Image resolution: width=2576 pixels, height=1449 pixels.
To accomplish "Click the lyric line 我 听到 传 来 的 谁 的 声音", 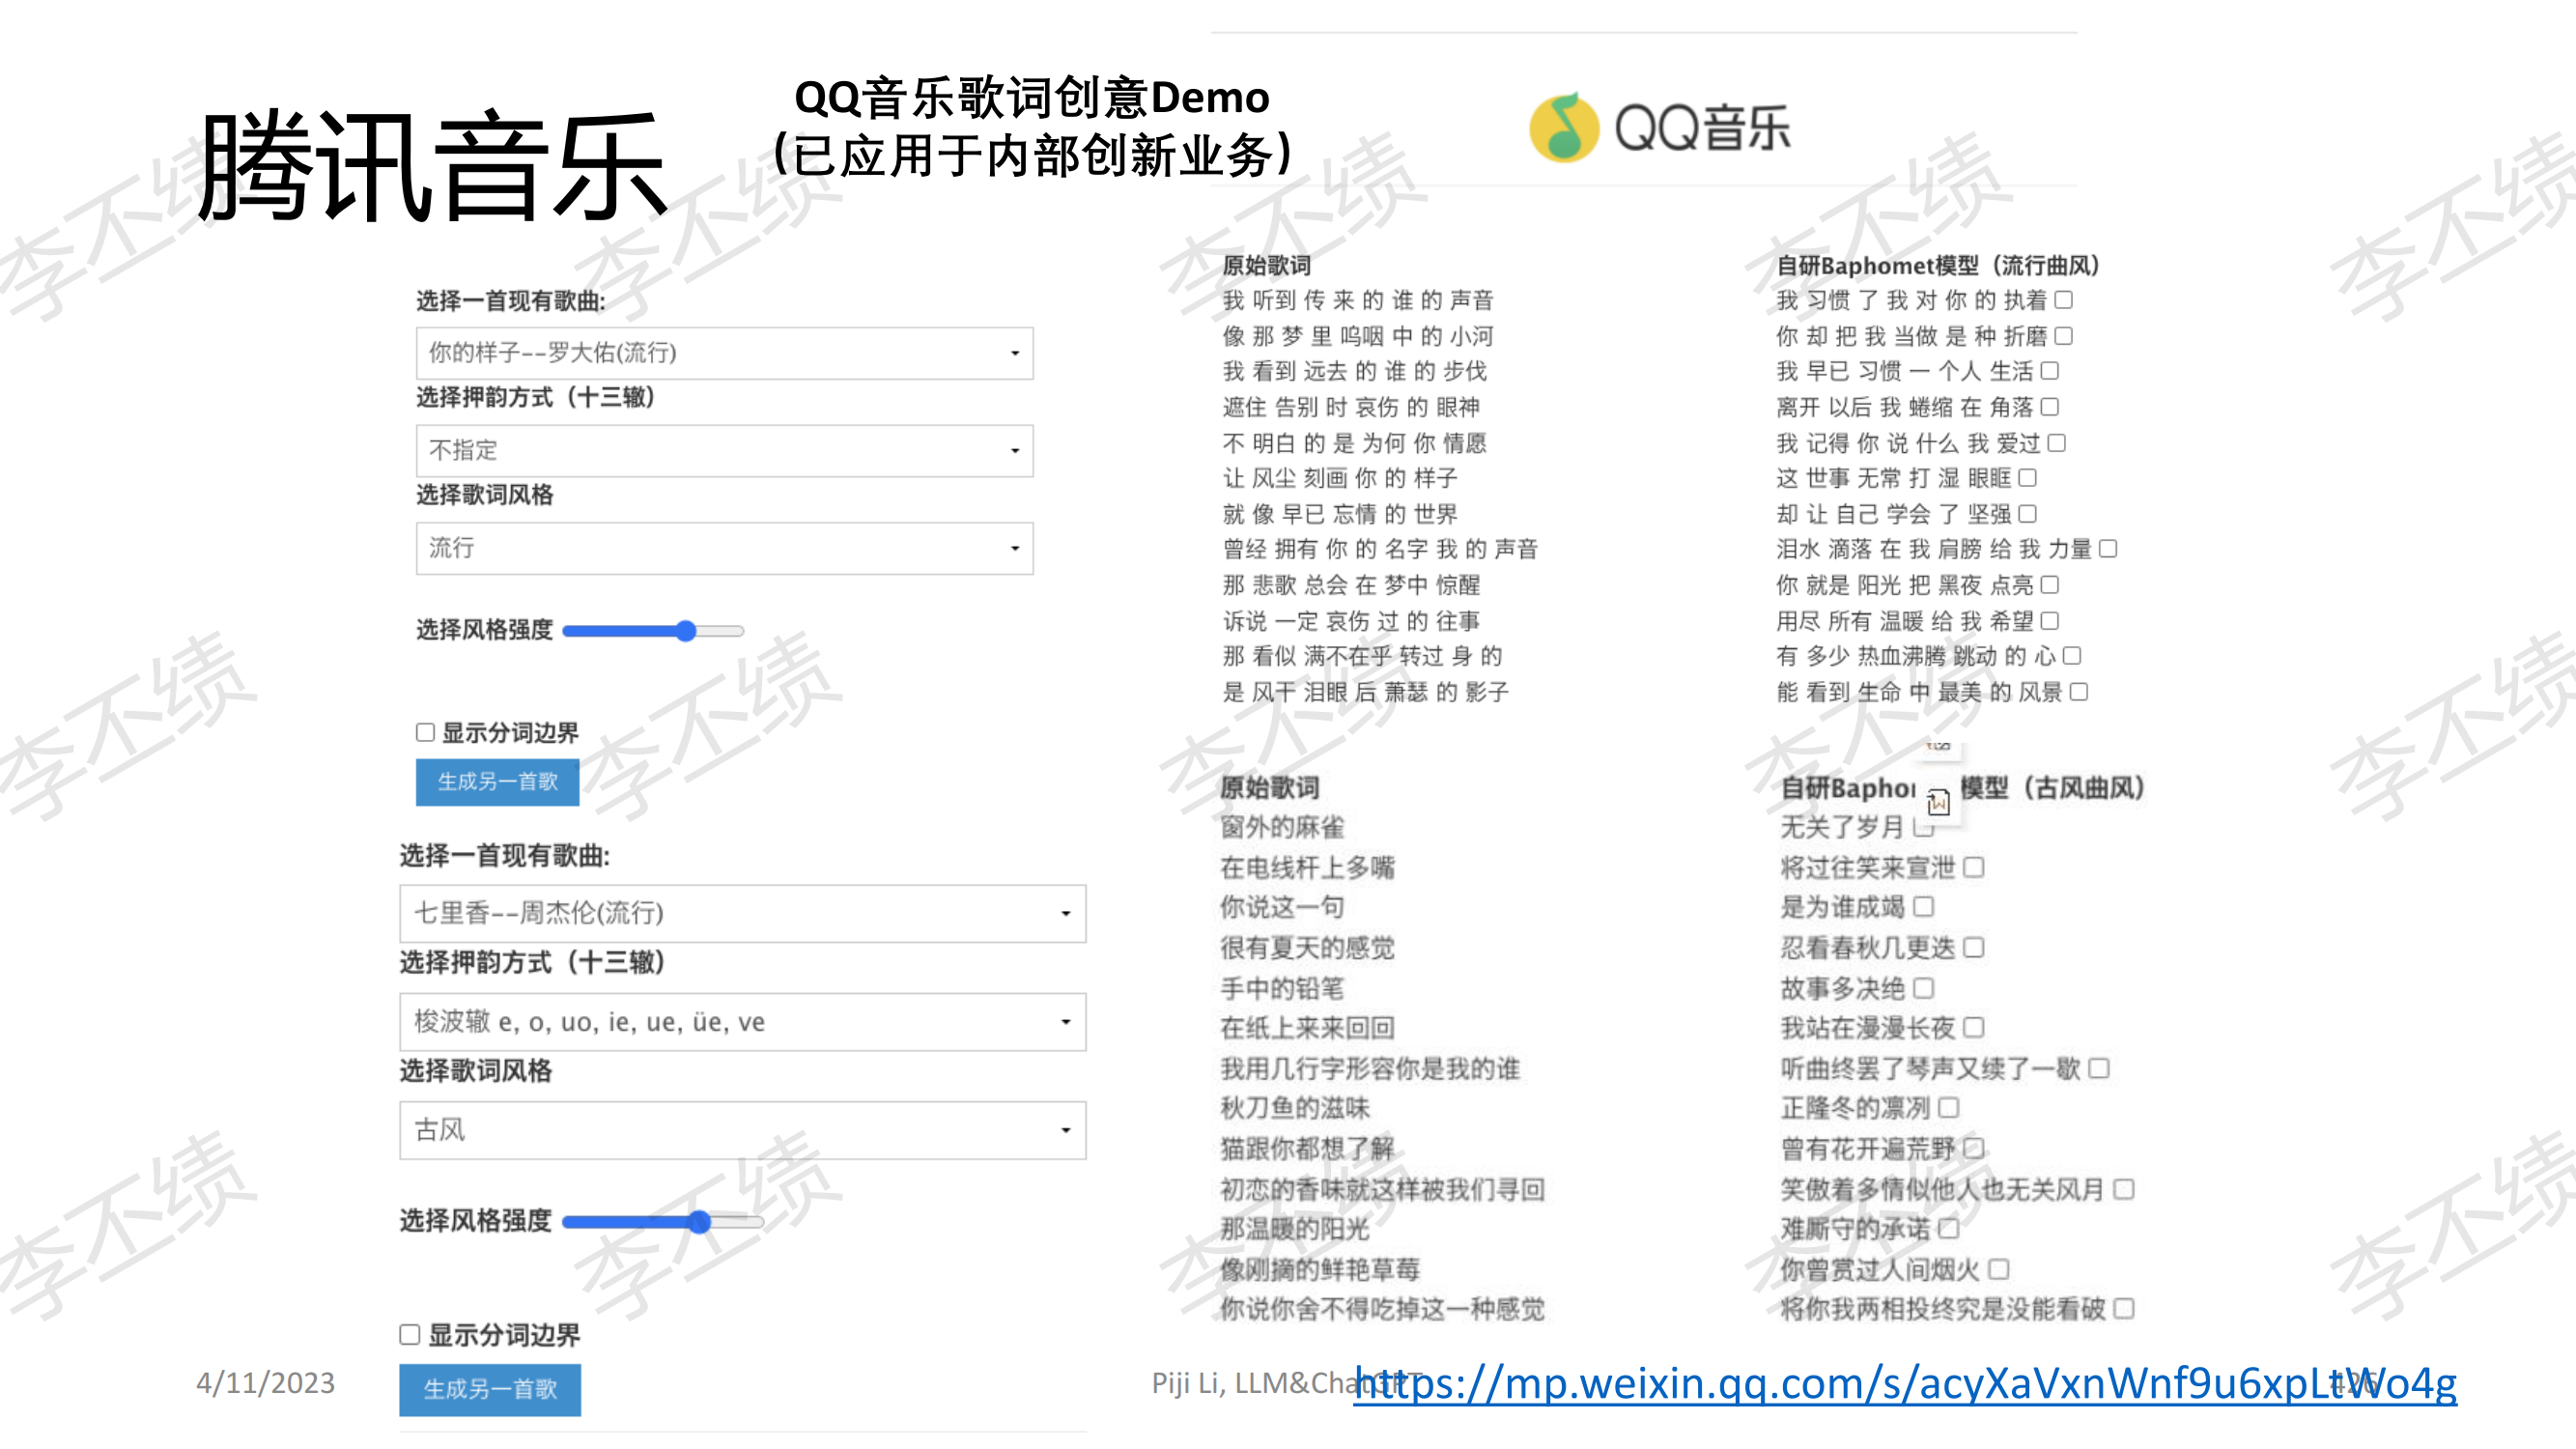I will point(1357,300).
